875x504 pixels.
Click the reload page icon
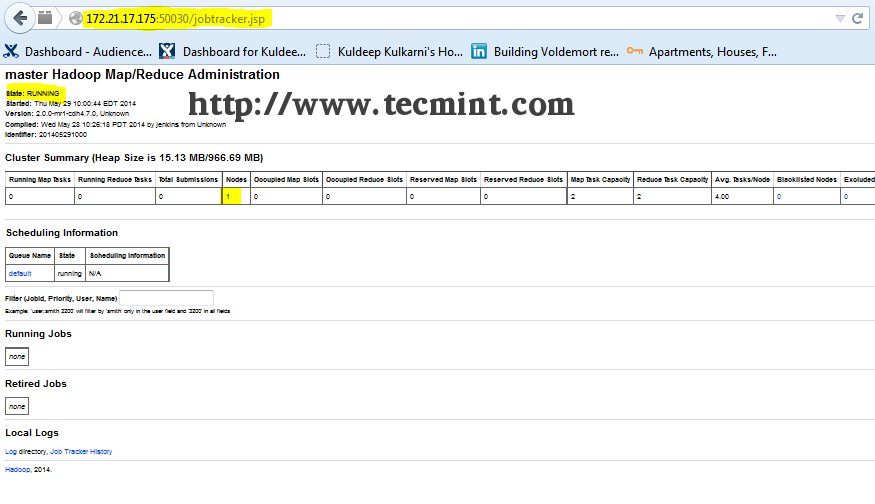click(x=858, y=18)
